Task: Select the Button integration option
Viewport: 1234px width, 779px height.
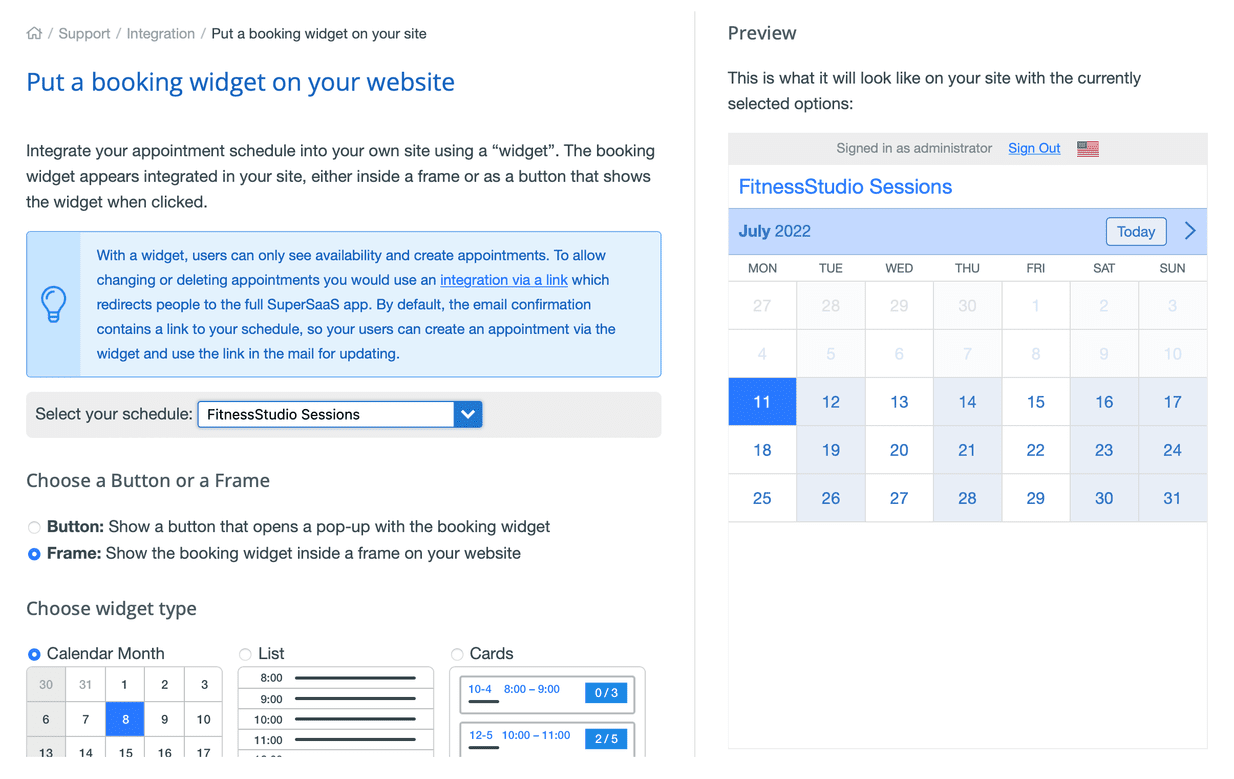Action: 34,527
